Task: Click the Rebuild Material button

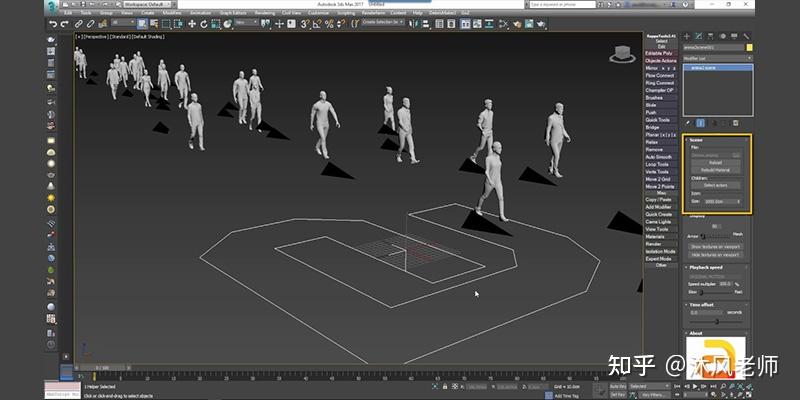Action: (x=716, y=170)
